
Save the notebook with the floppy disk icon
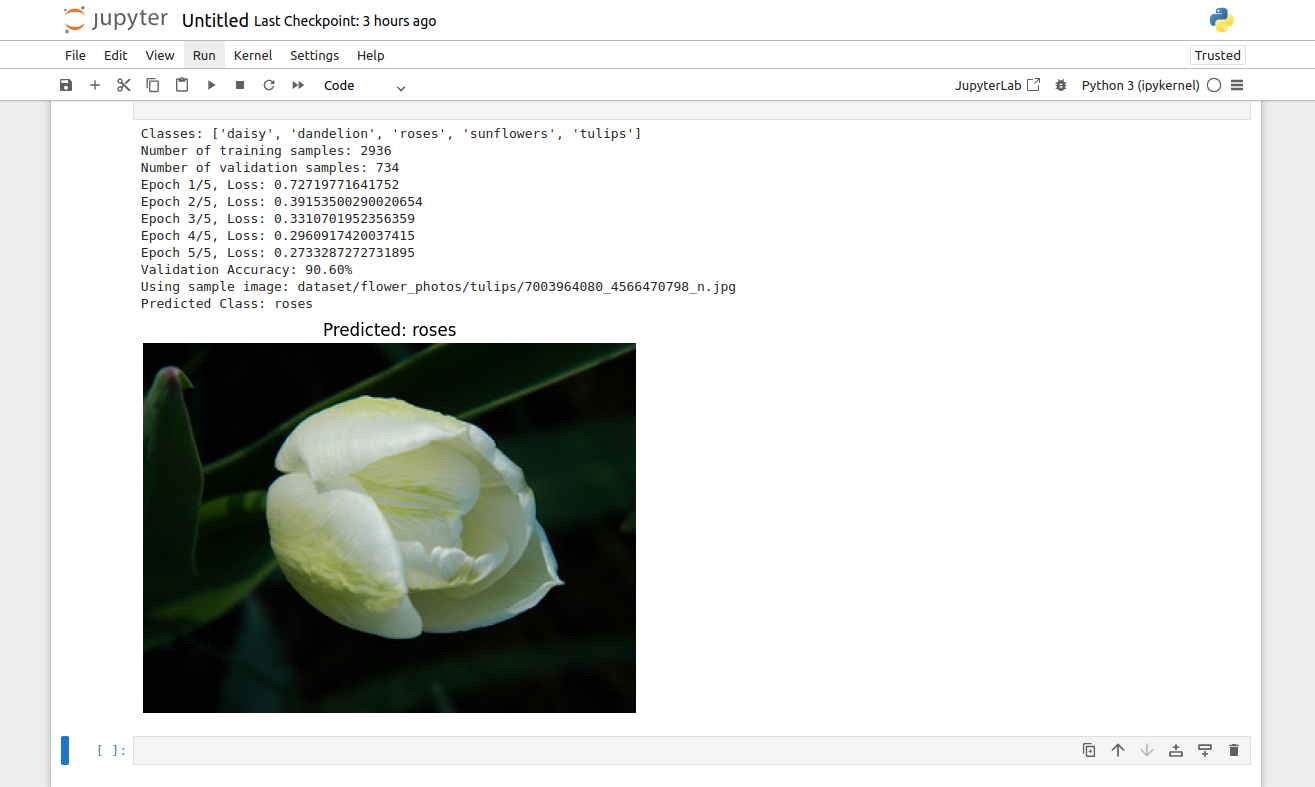coord(66,86)
